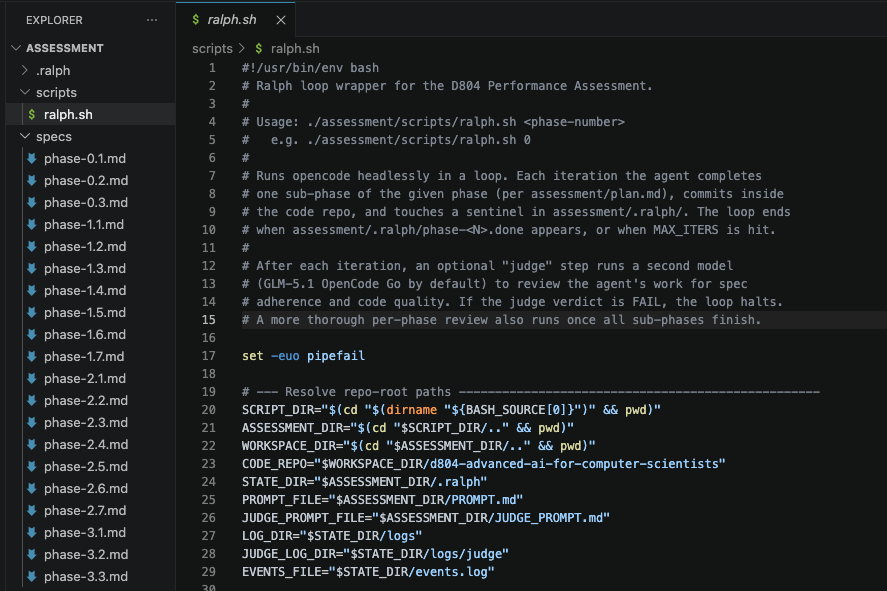Open phase-2.7.md file
The image size is (887, 591).
point(91,511)
